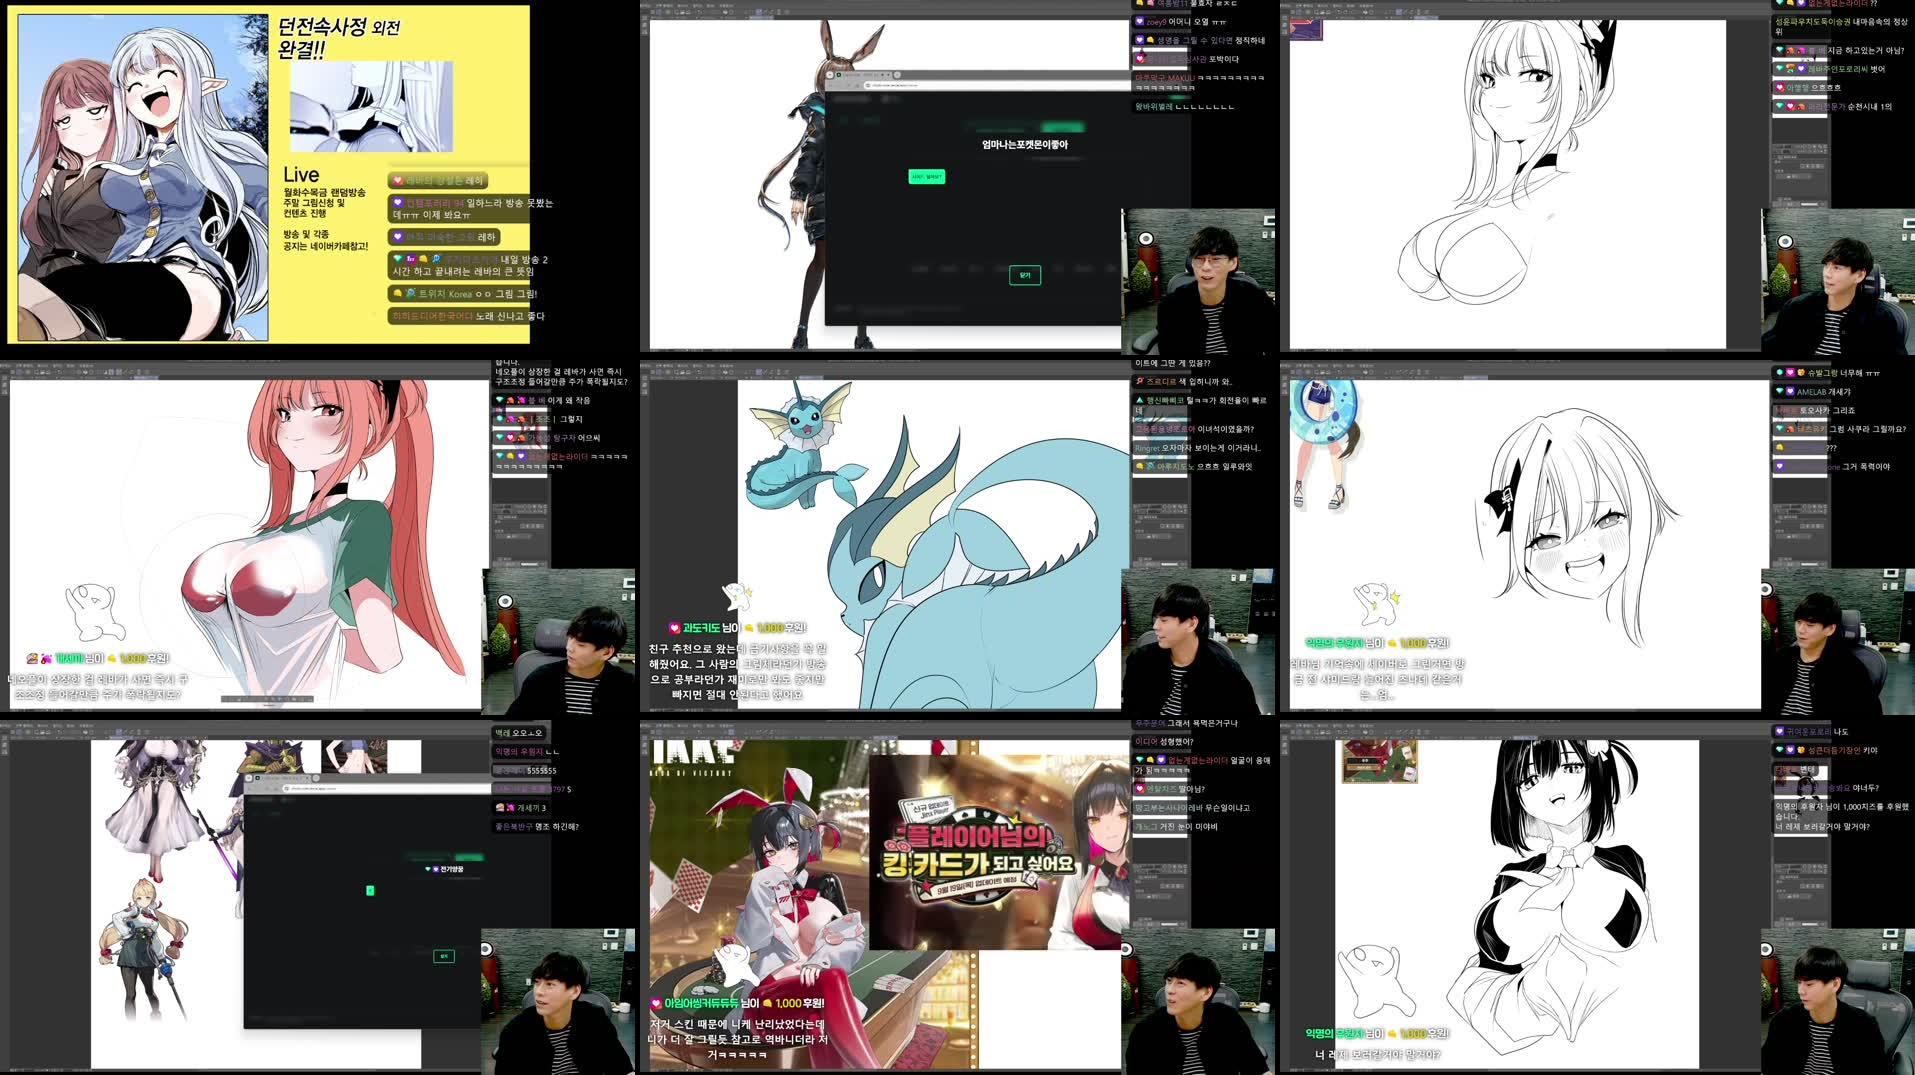
Task: Click chat message 좋은북반구 명조 하긴해?
Action: pos(537,827)
